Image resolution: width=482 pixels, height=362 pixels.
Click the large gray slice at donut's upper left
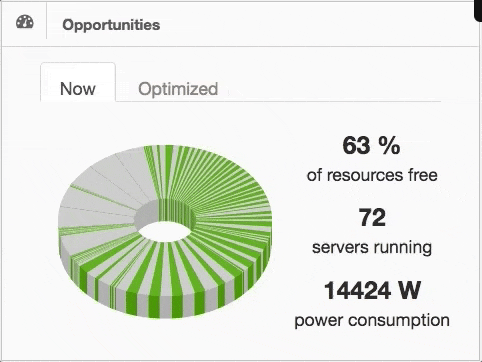coord(110,177)
